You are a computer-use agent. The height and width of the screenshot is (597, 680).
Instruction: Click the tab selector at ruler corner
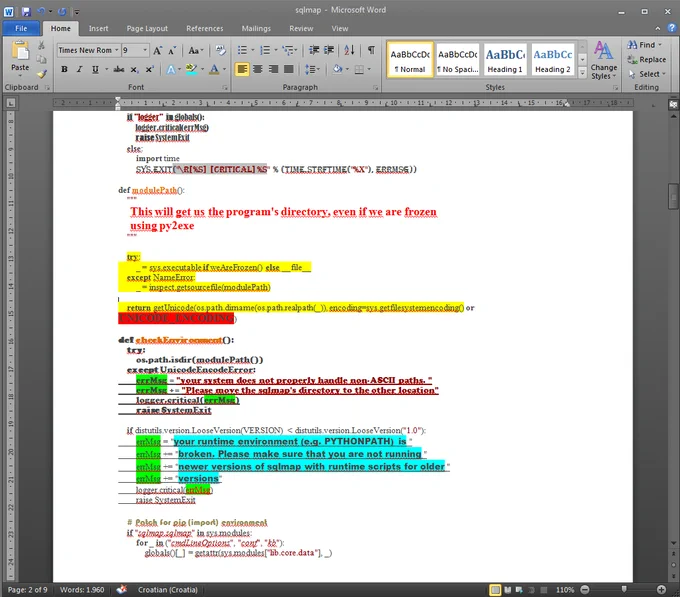tap(11, 103)
